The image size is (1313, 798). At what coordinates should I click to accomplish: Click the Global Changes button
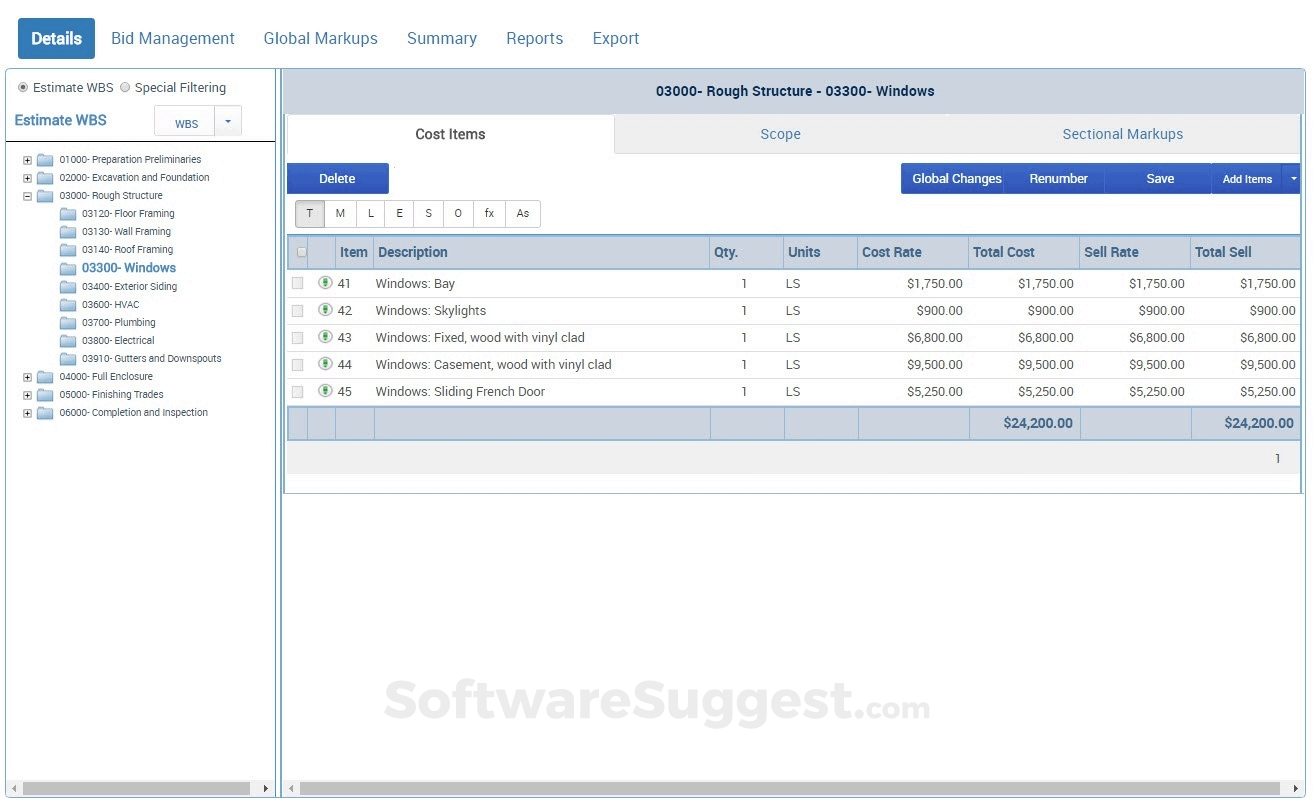coord(955,178)
